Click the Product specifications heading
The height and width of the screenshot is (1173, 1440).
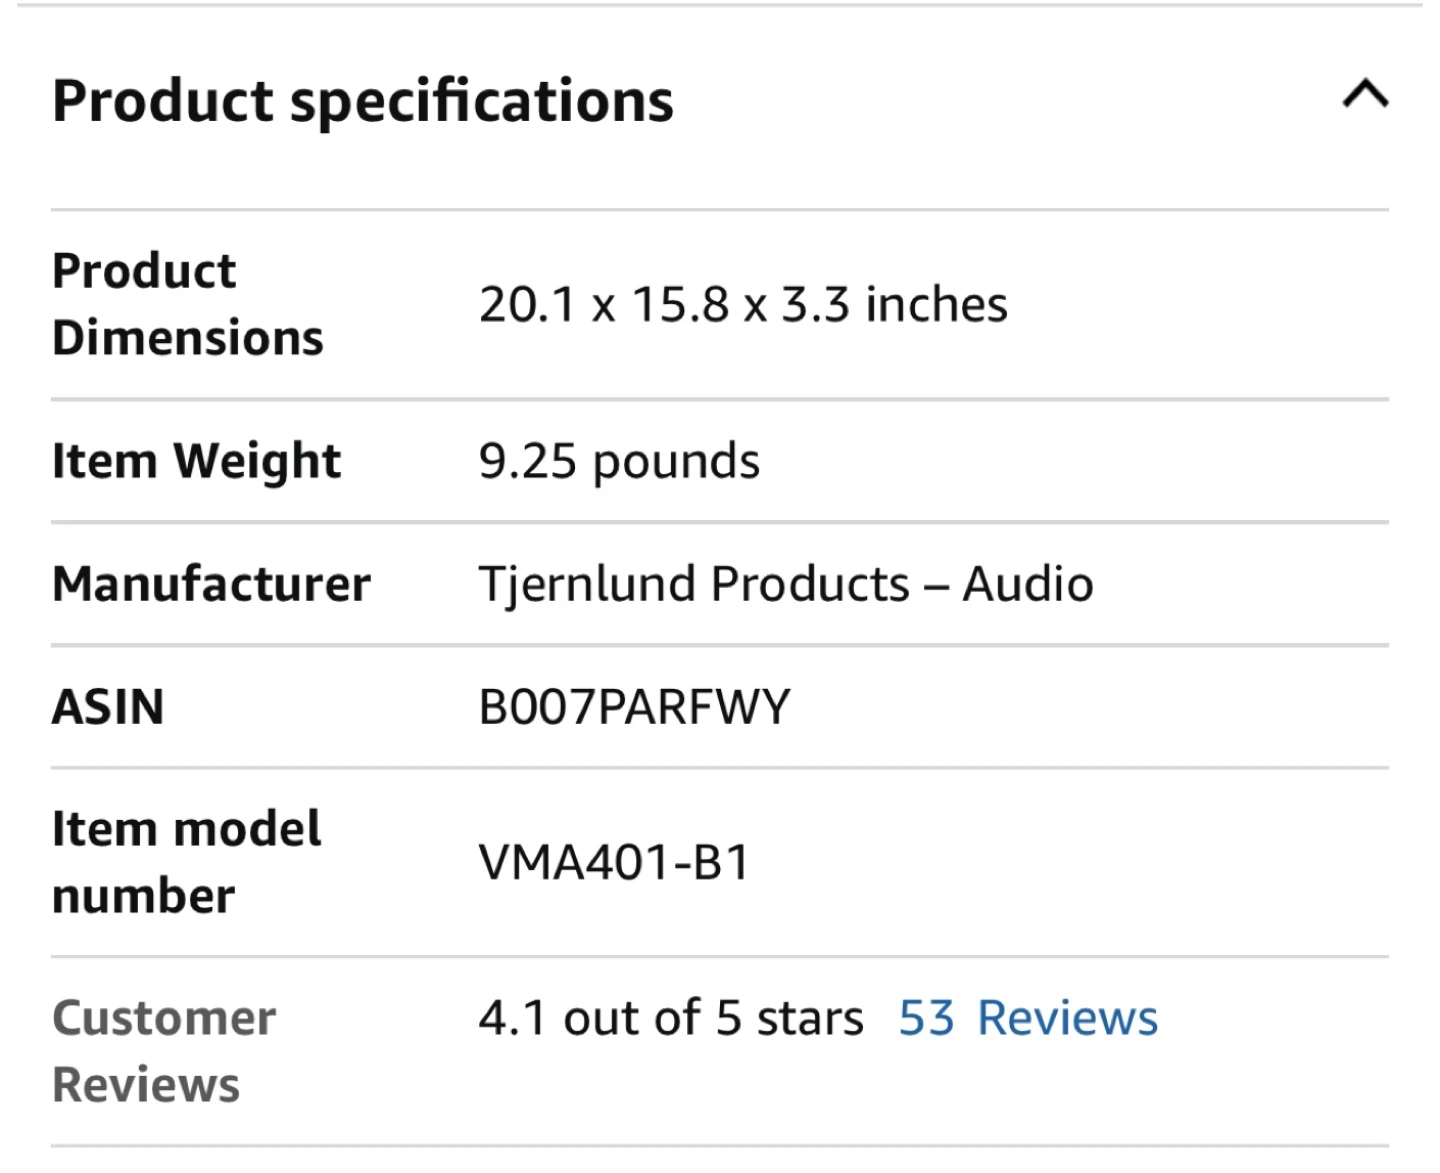click(363, 101)
